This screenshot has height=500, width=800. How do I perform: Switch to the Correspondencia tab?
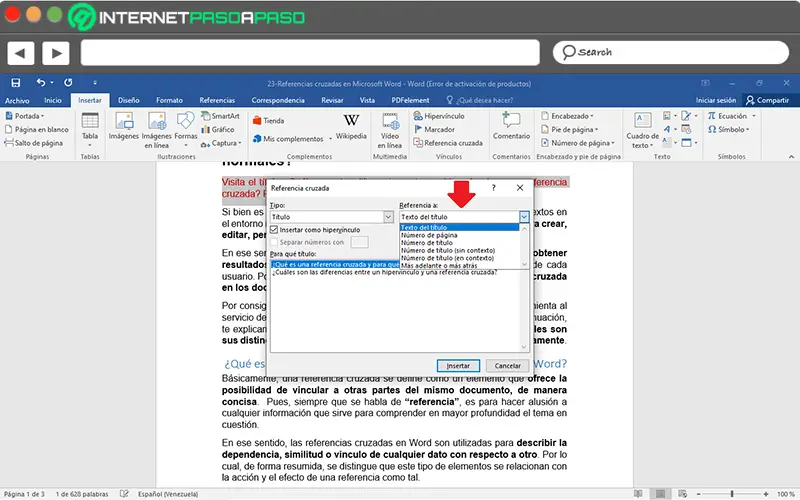[x=278, y=101]
